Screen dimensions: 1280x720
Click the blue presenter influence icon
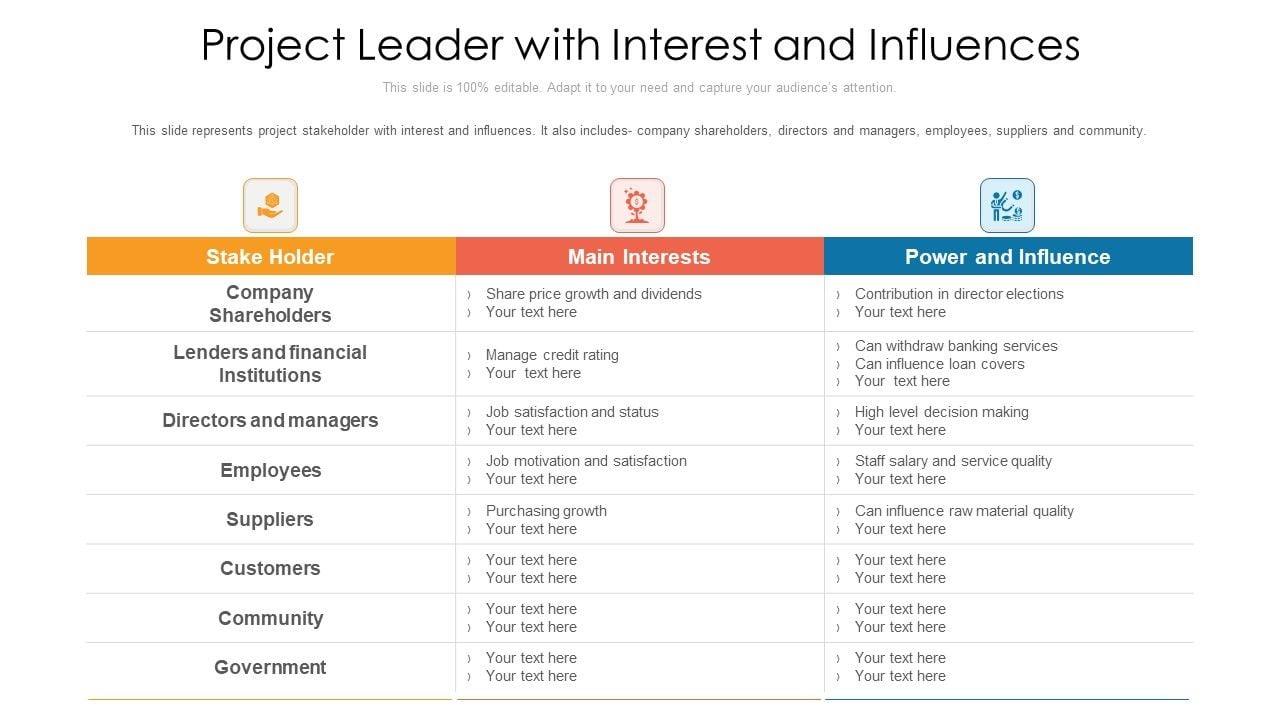(1007, 206)
